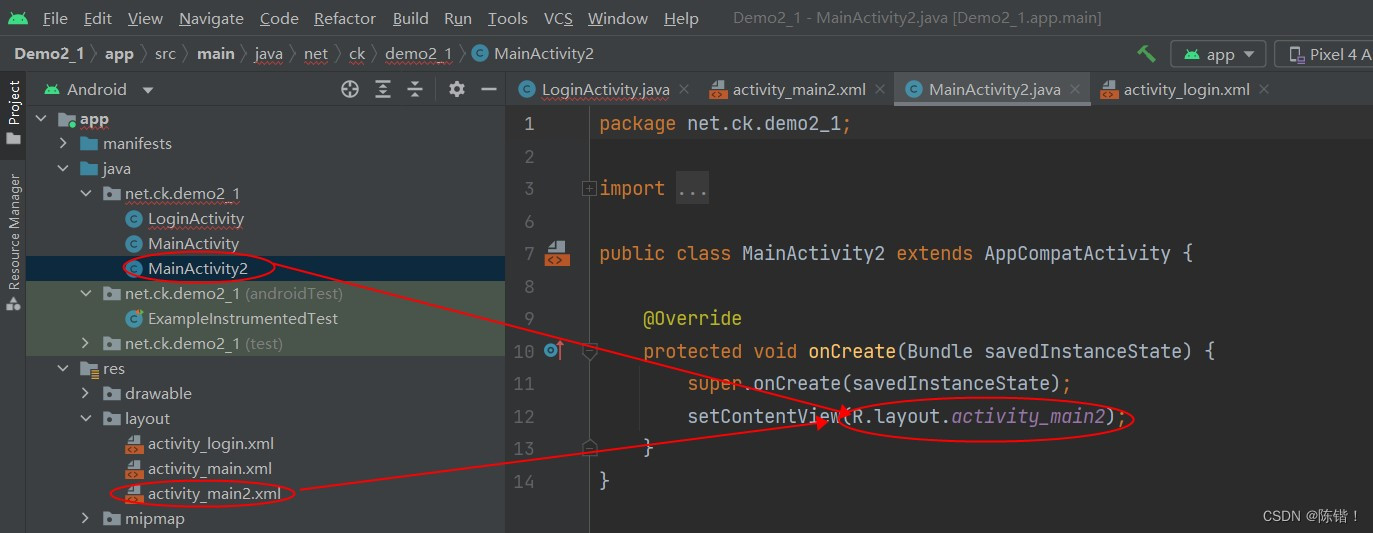Open the File menu
Screen dimensions: 1373x533
55,18
